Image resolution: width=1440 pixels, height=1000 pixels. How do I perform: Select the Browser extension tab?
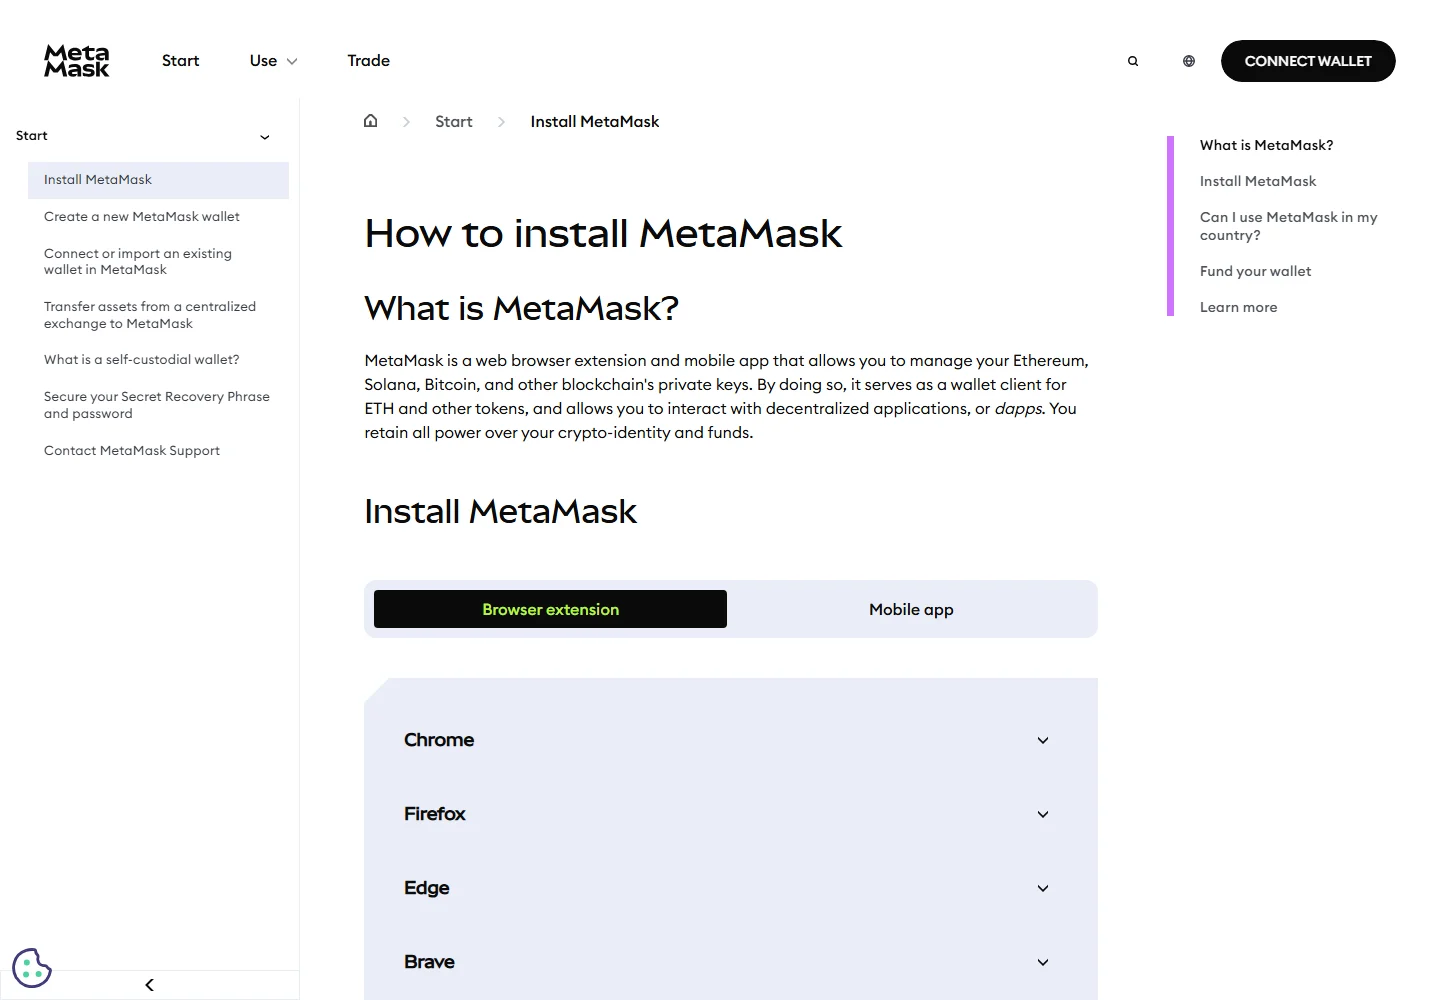coord(550,609)
